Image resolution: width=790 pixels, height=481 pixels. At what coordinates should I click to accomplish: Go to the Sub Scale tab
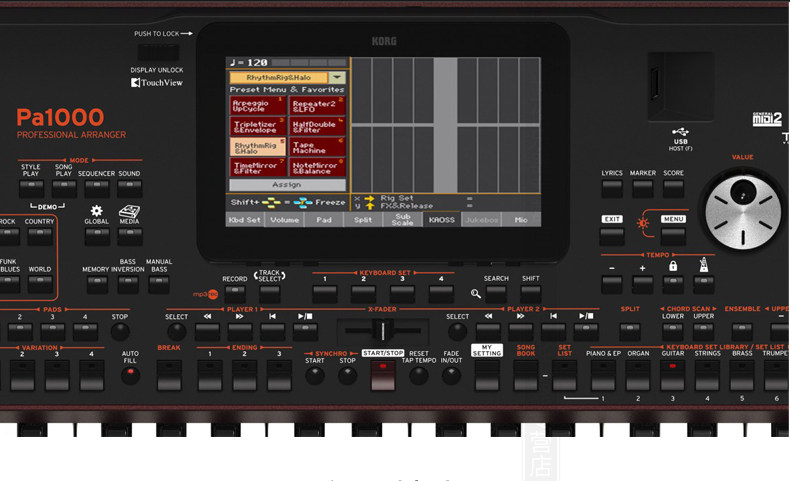(402, 220)
